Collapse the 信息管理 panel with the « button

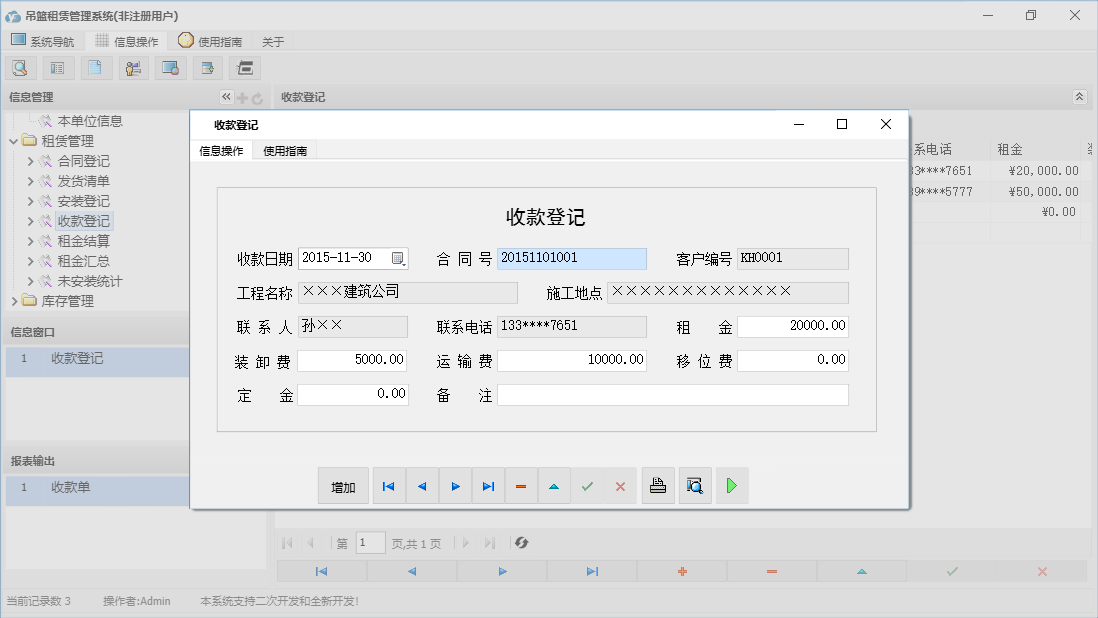tap(226, 97)
